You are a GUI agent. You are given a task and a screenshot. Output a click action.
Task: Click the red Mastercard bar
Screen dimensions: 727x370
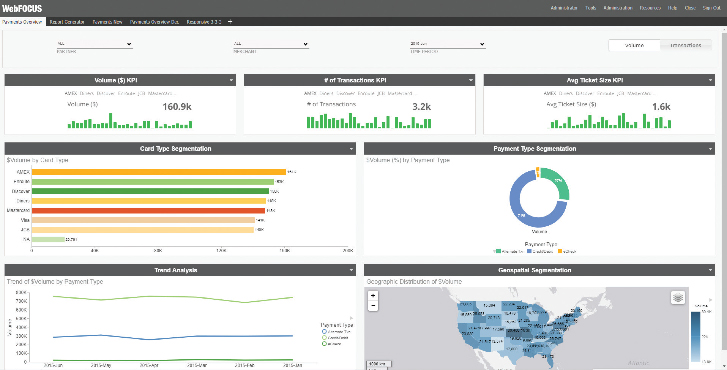148,211
